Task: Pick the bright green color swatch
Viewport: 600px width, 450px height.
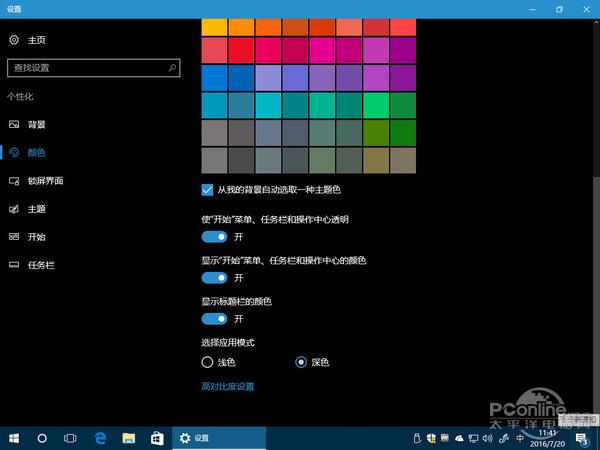Action: [376, 105]
